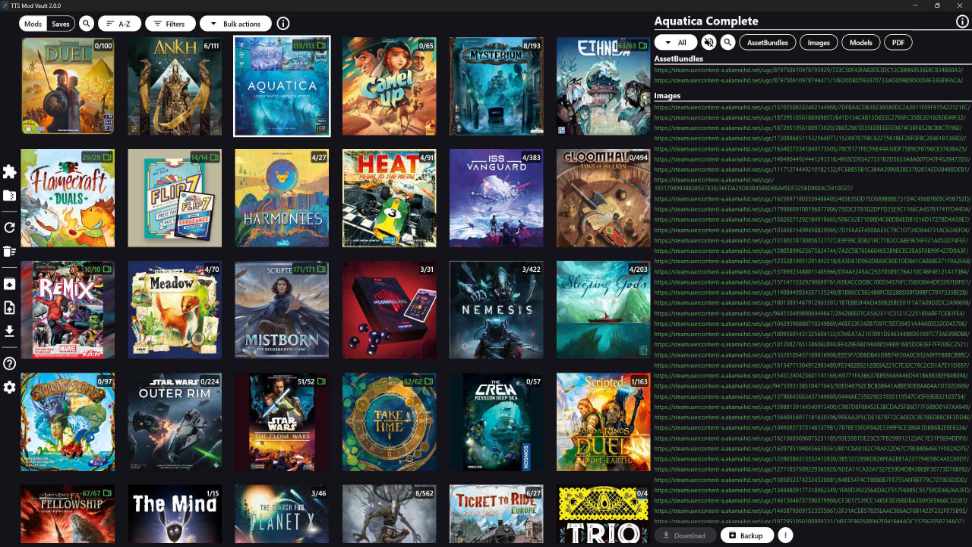Select the Search for Planet X mod

click(282, 514)
